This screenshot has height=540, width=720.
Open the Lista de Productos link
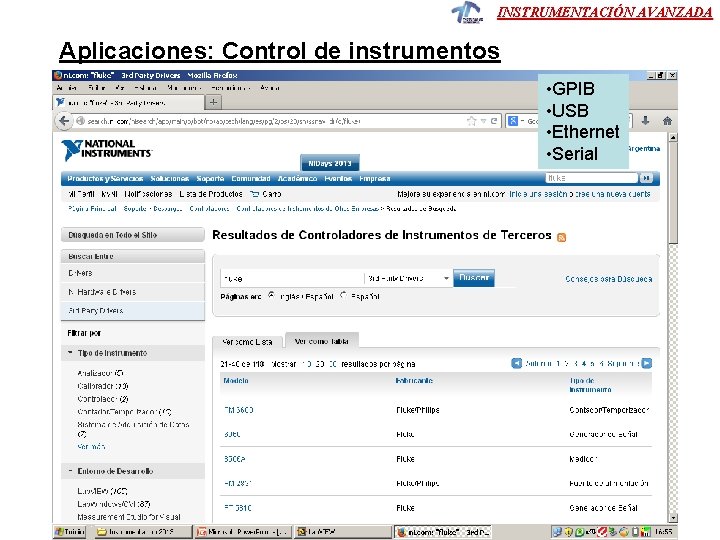tap(211, 194)
